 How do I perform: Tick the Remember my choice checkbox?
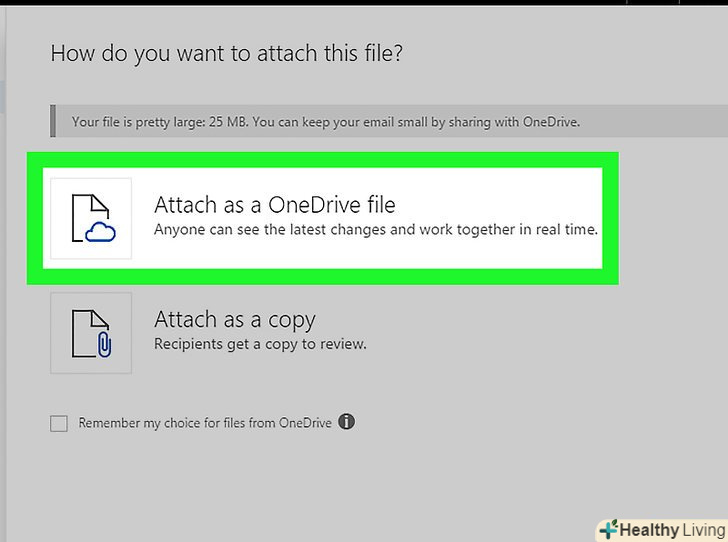(59, 423)
